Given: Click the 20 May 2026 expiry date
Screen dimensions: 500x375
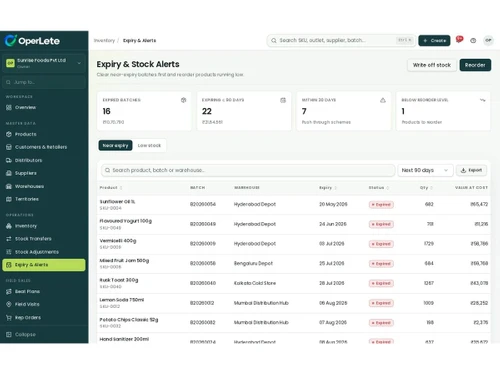Looking at the screenshot, I should point(333,204).
